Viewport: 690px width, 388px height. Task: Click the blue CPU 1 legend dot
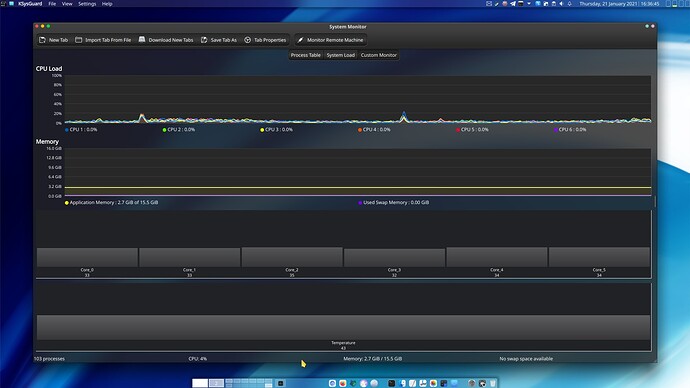click(x=67, y=130)
